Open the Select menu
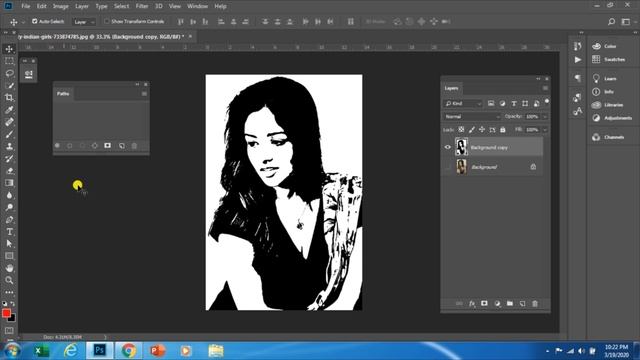This screenshot has height=360, width=640. pyautogui.click(x=121, y=6)
